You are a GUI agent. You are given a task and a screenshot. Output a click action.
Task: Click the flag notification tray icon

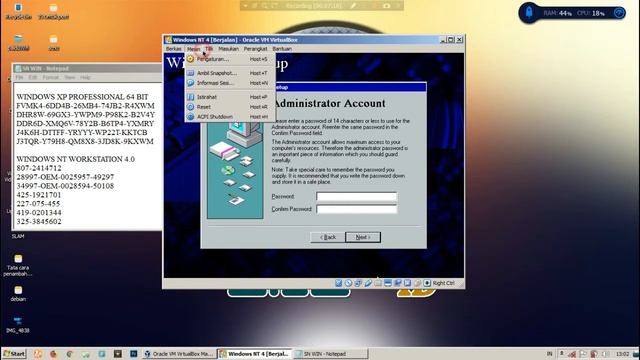tap(583, 354)
